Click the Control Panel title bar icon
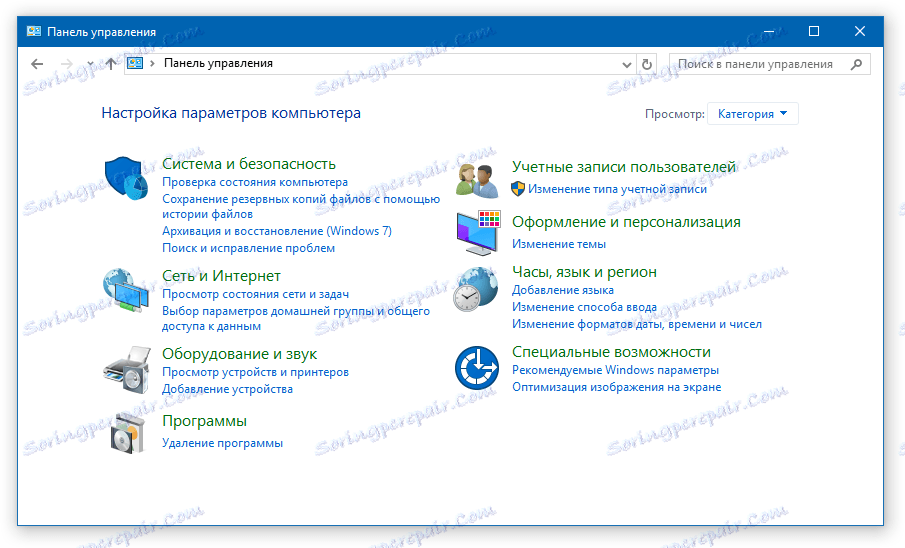Screen dimensions: 905x548 pyautogui.click(x=33, y=31)
